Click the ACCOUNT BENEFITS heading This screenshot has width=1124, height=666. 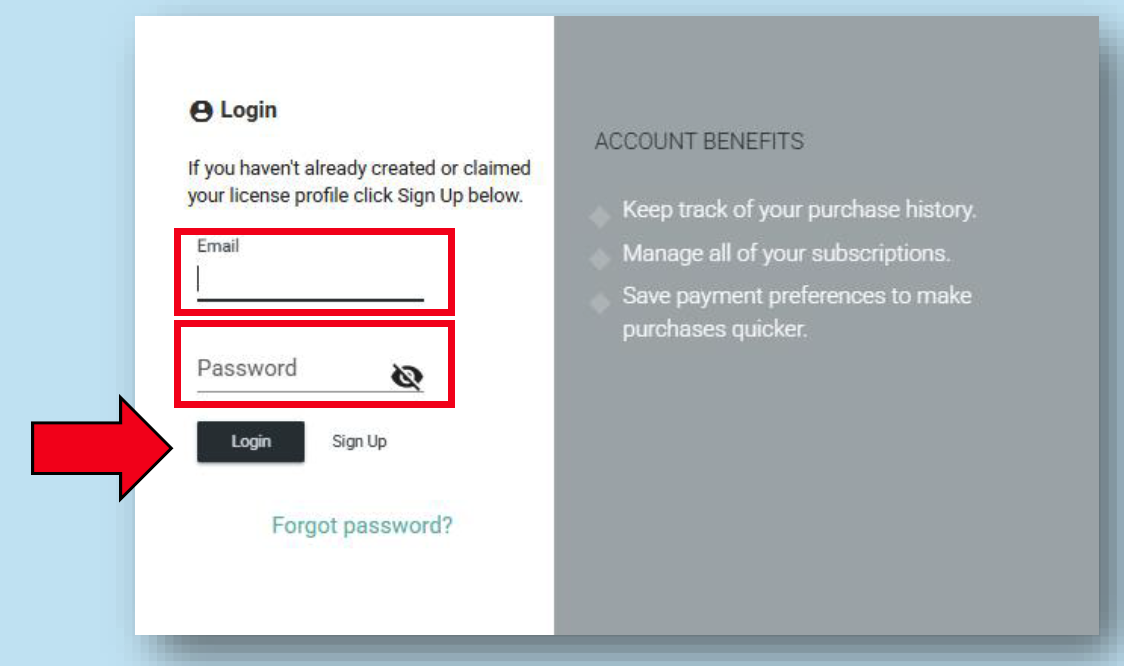699,141
